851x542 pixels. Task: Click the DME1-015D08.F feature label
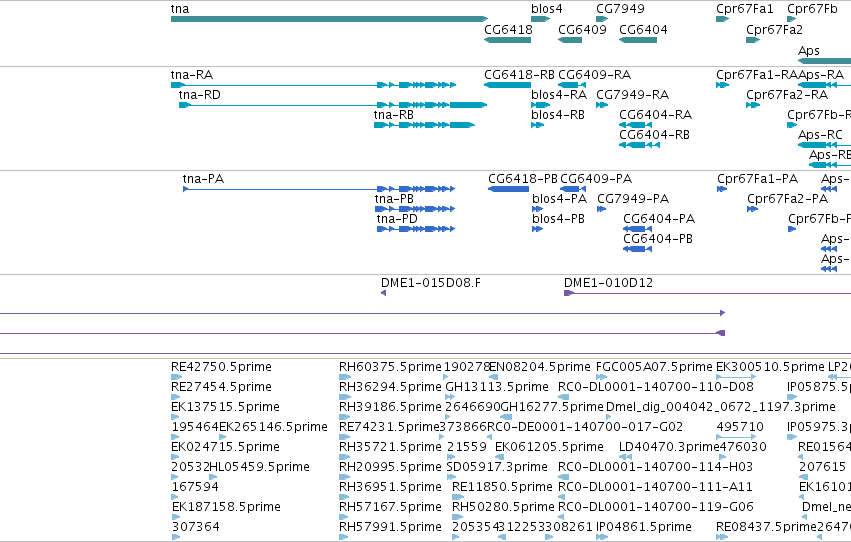pyautogui.click(x=431, y=283)
